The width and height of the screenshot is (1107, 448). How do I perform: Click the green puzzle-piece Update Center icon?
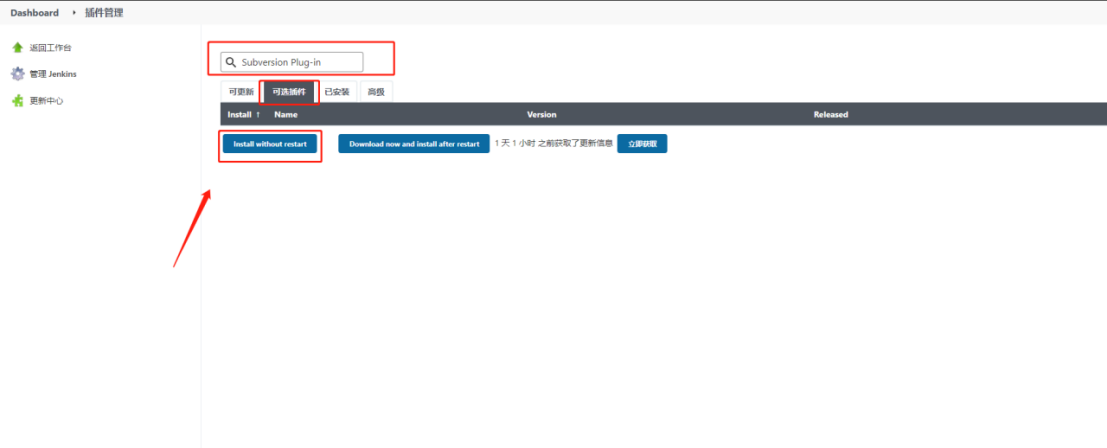18,101
